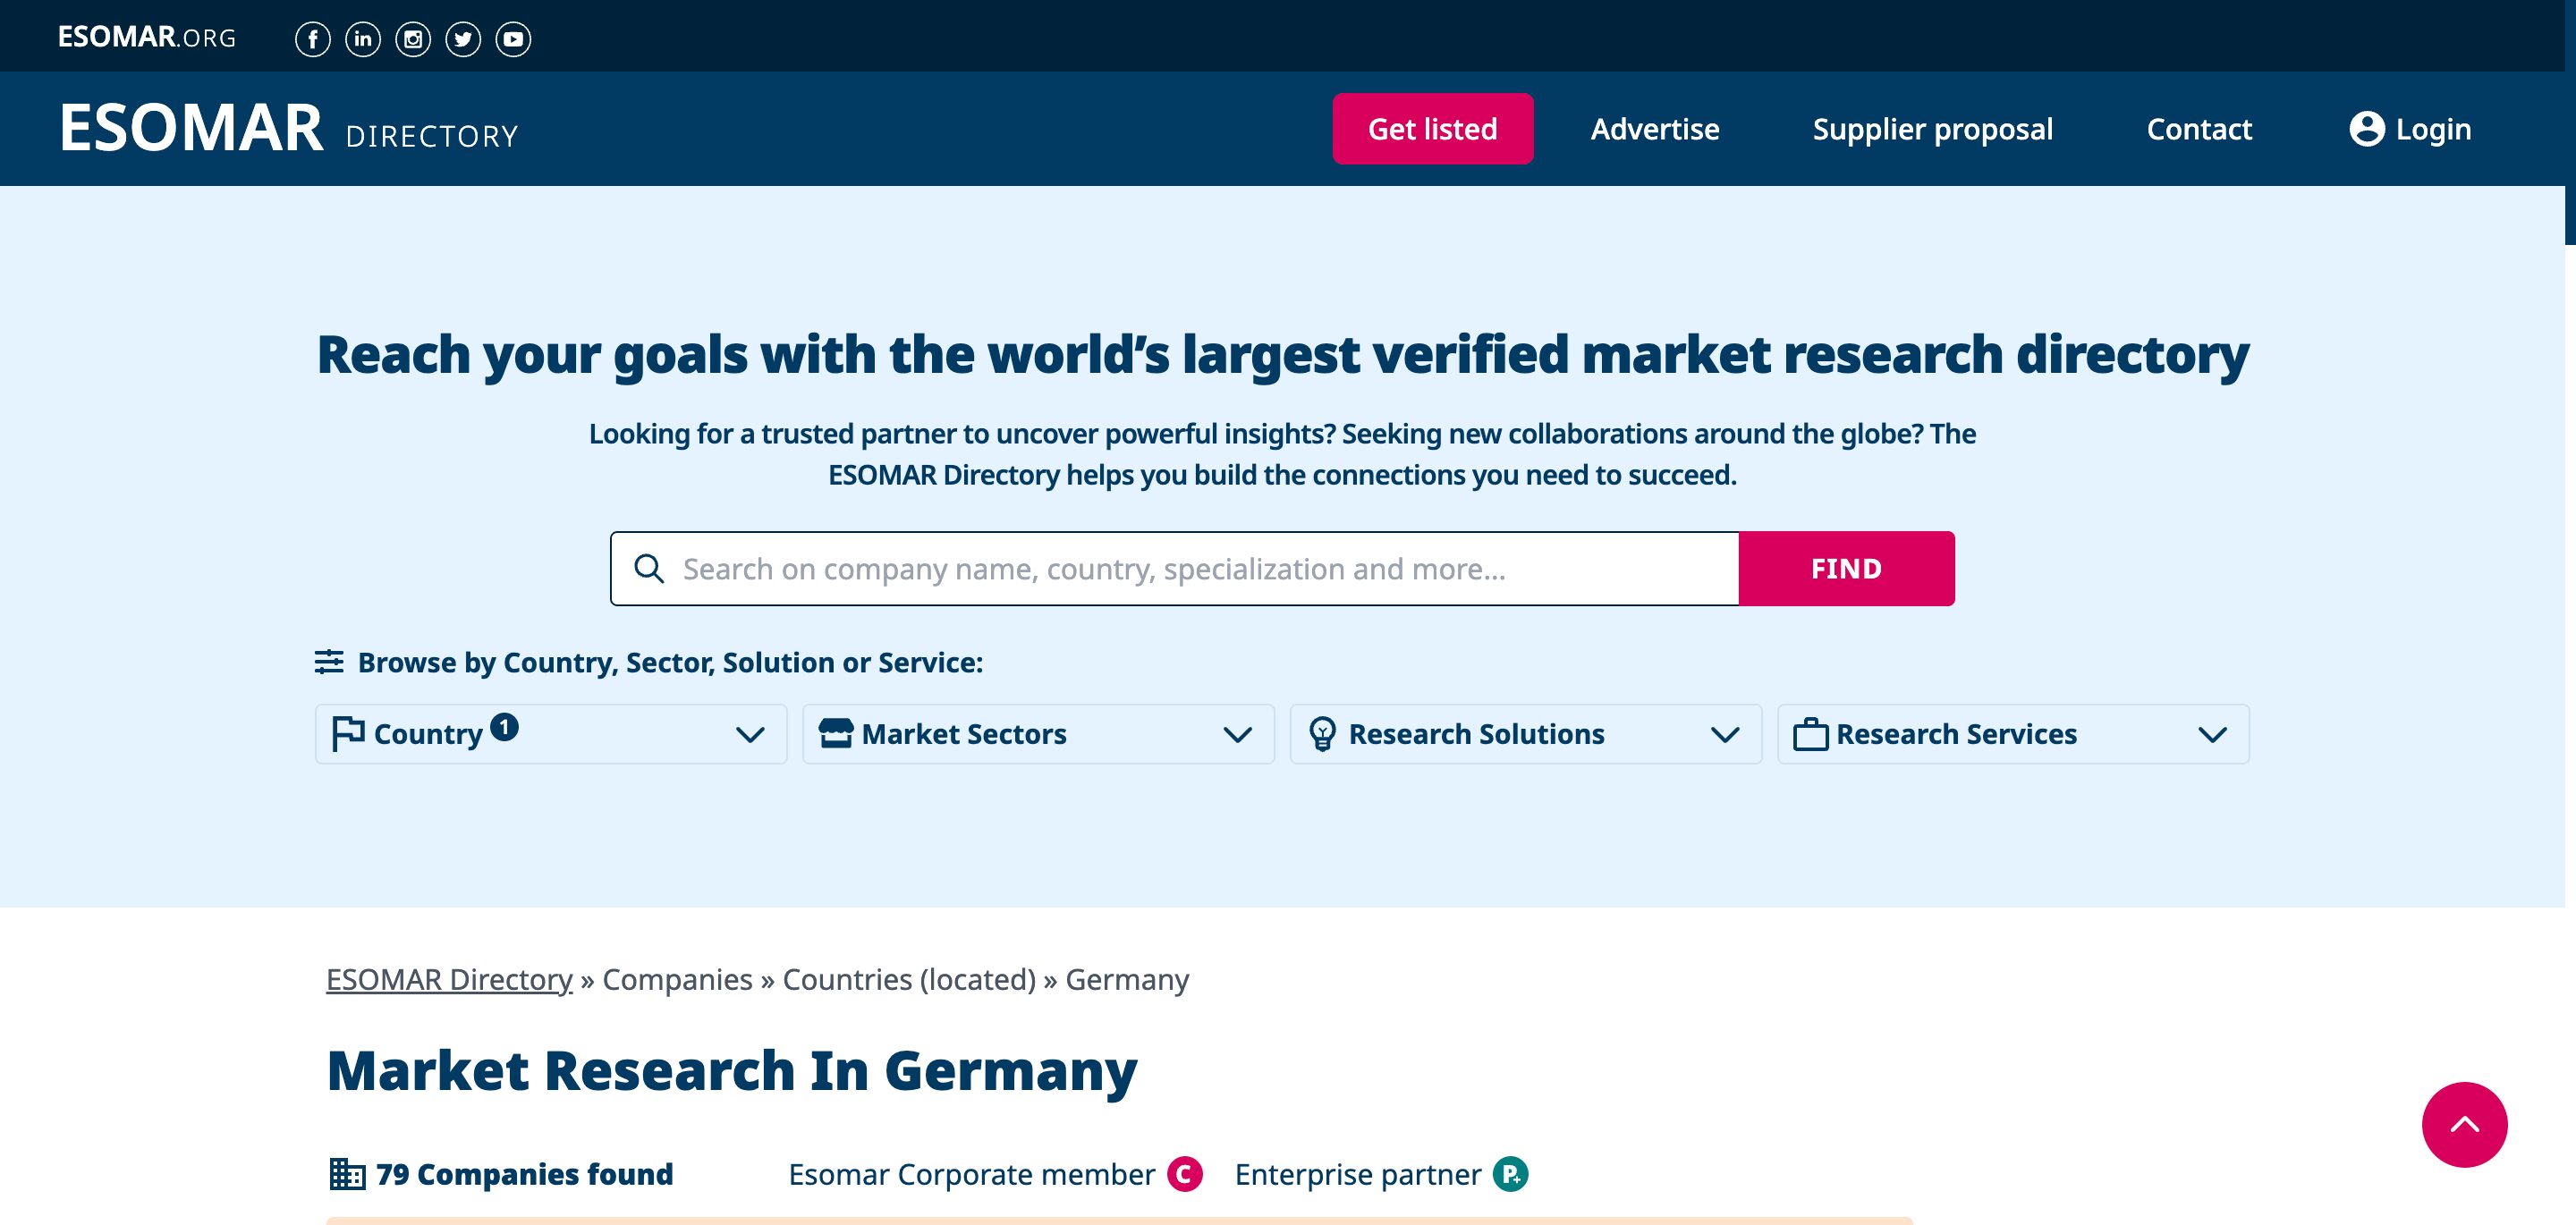Open ESOMAR YouTube channel icon
The image size is (2576, 1225).
pyautogui.click(x=513, y=39)
